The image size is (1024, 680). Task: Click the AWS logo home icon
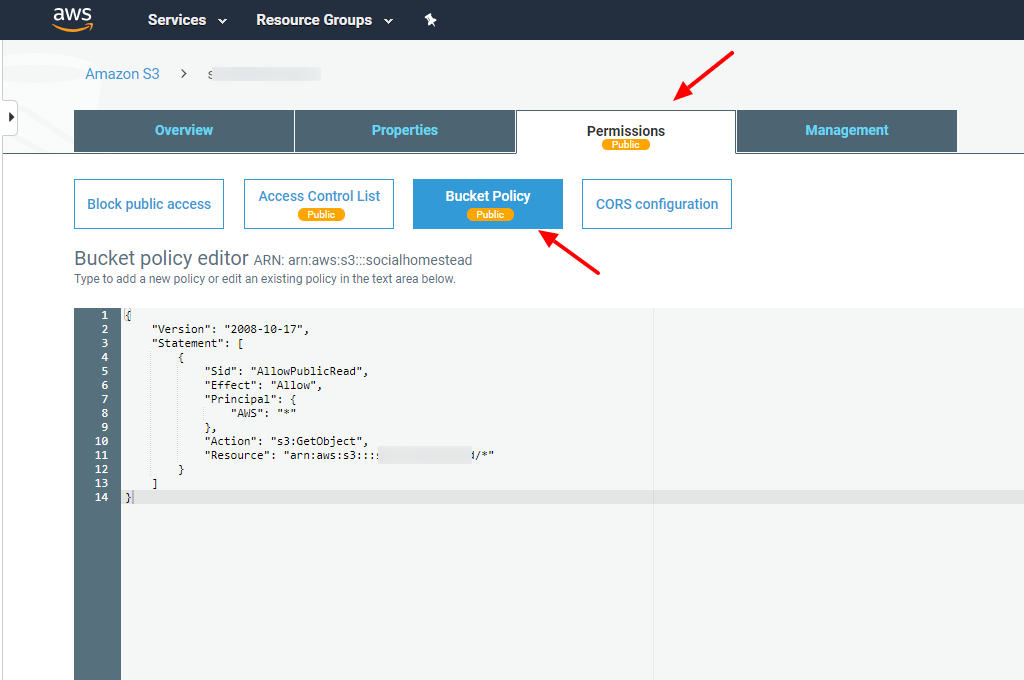click(72, 20)
